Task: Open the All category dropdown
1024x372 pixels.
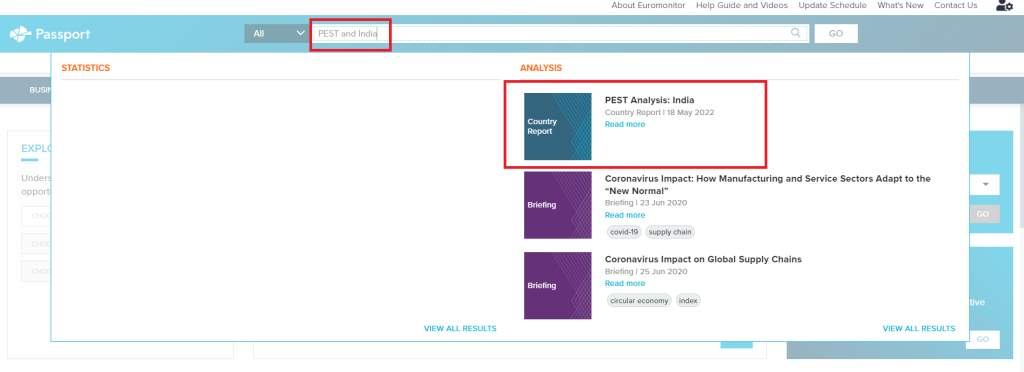Action: tap(277, 33)
